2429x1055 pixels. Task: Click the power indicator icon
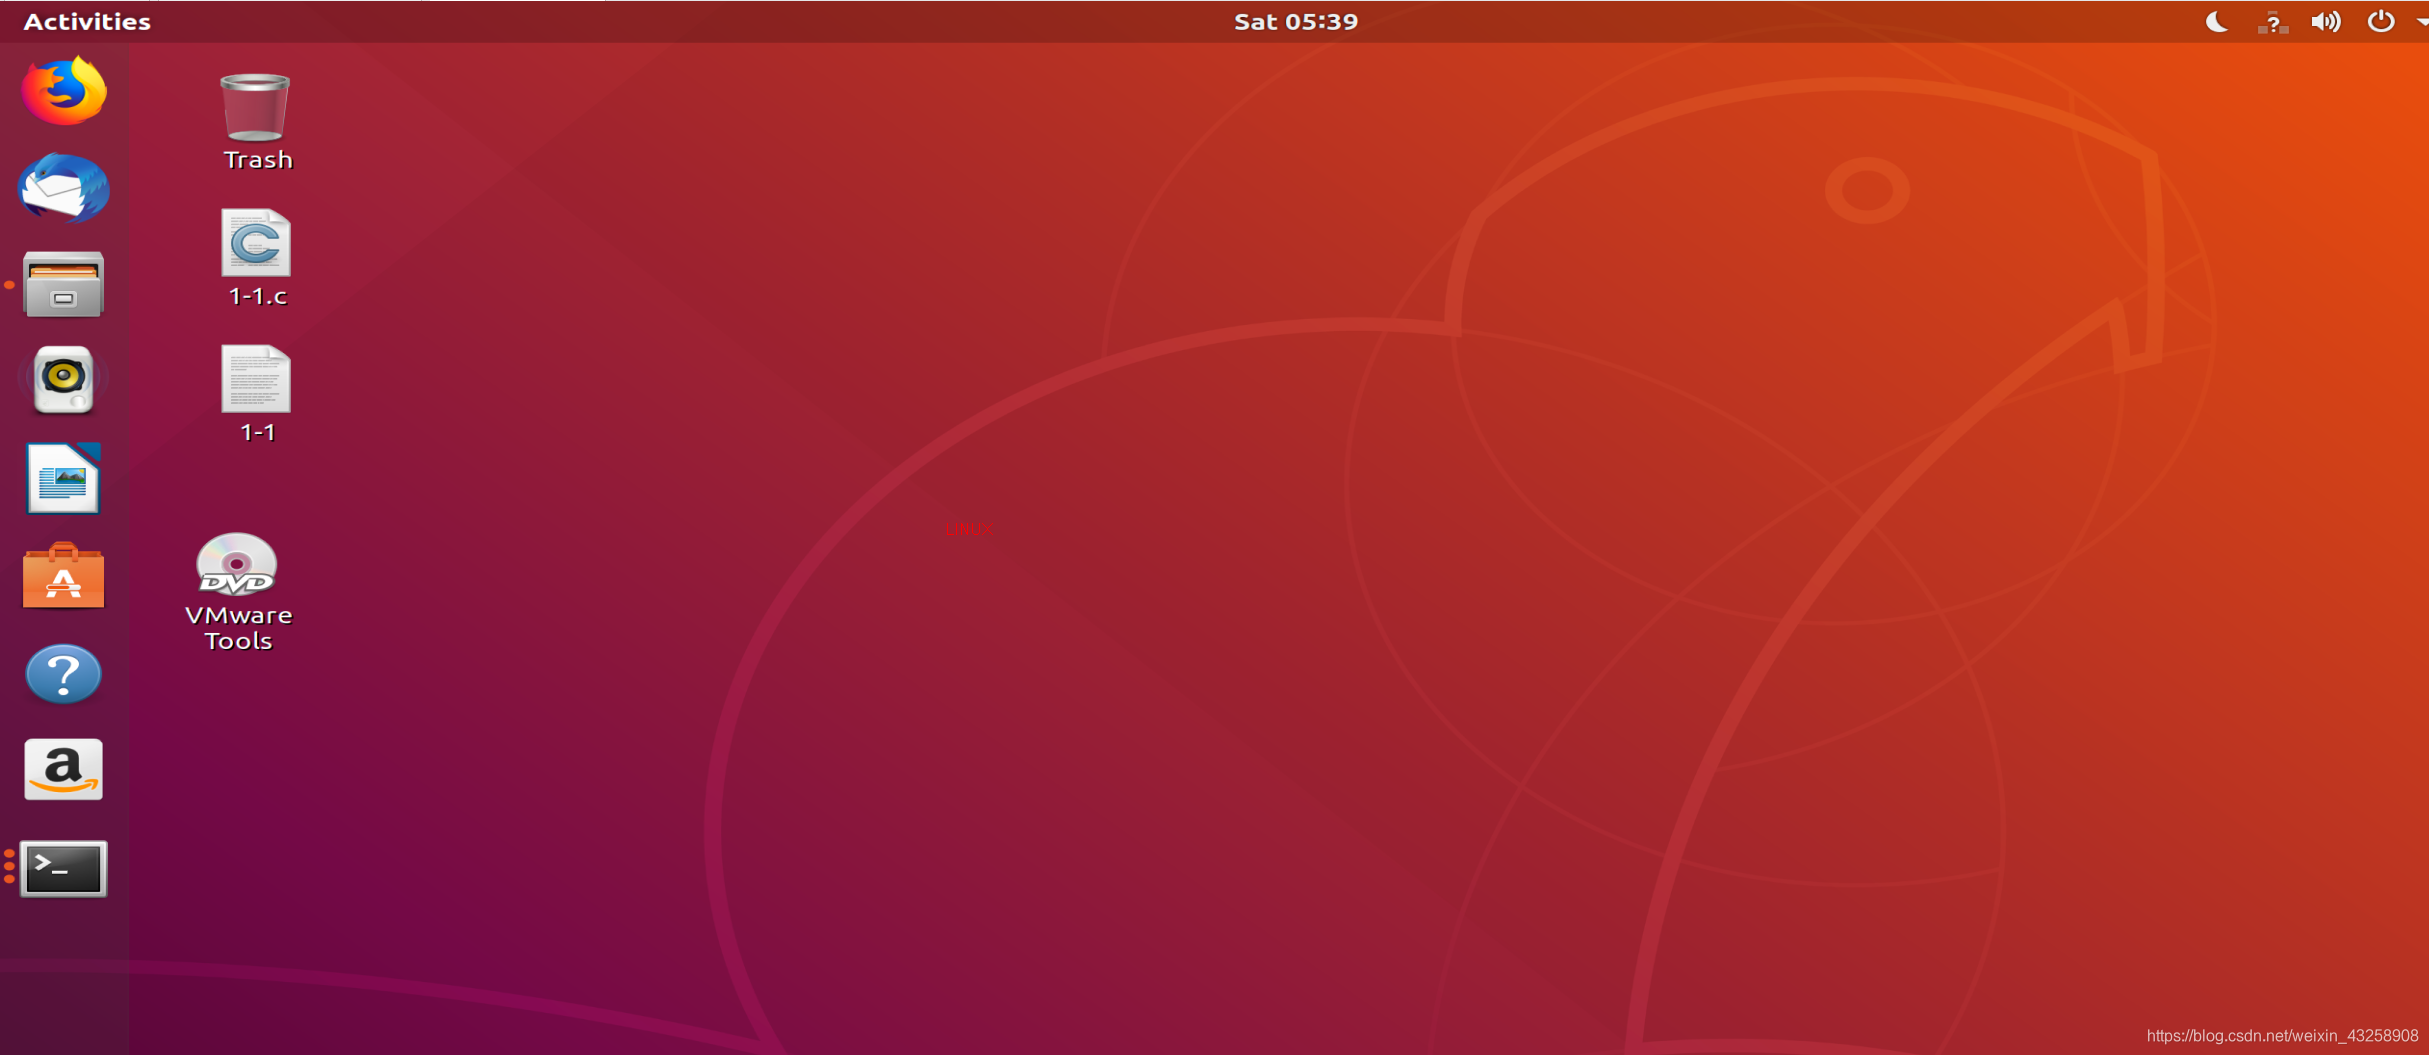(2381, 21)
